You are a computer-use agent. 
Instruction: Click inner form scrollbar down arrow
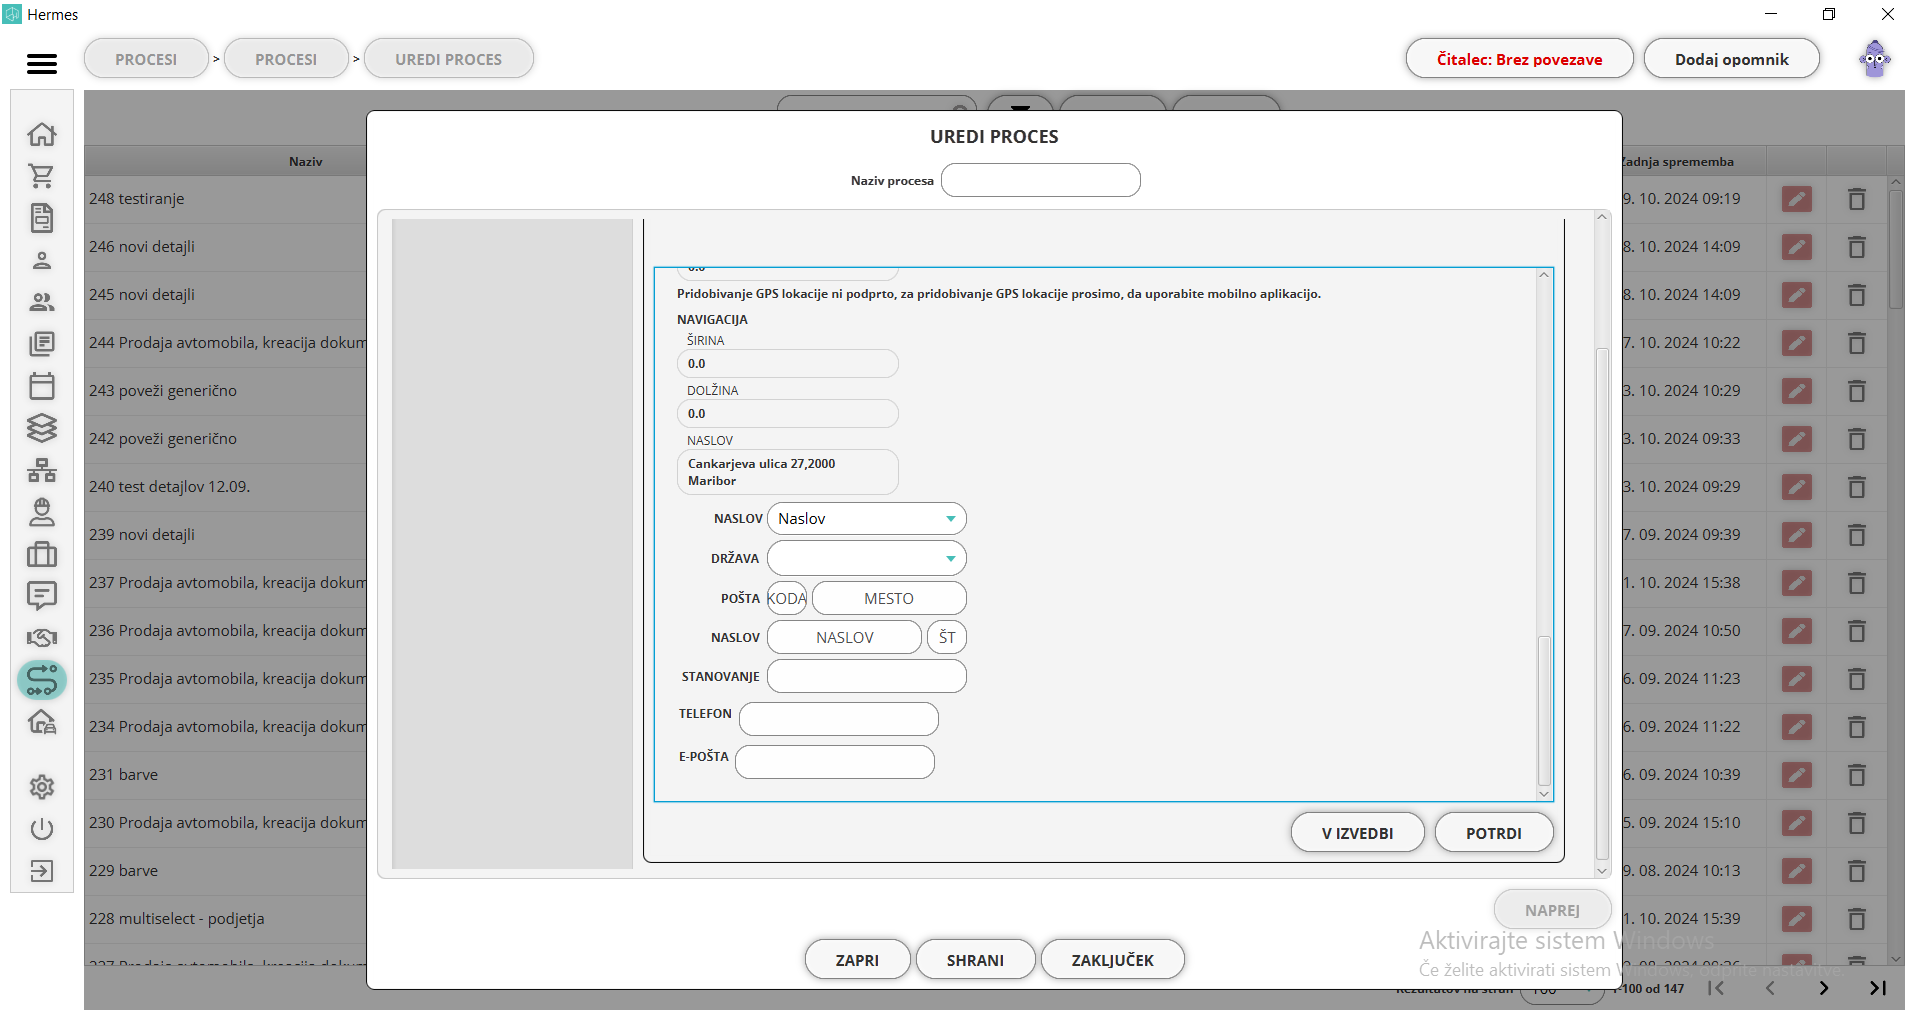(x=1544, y=794)
